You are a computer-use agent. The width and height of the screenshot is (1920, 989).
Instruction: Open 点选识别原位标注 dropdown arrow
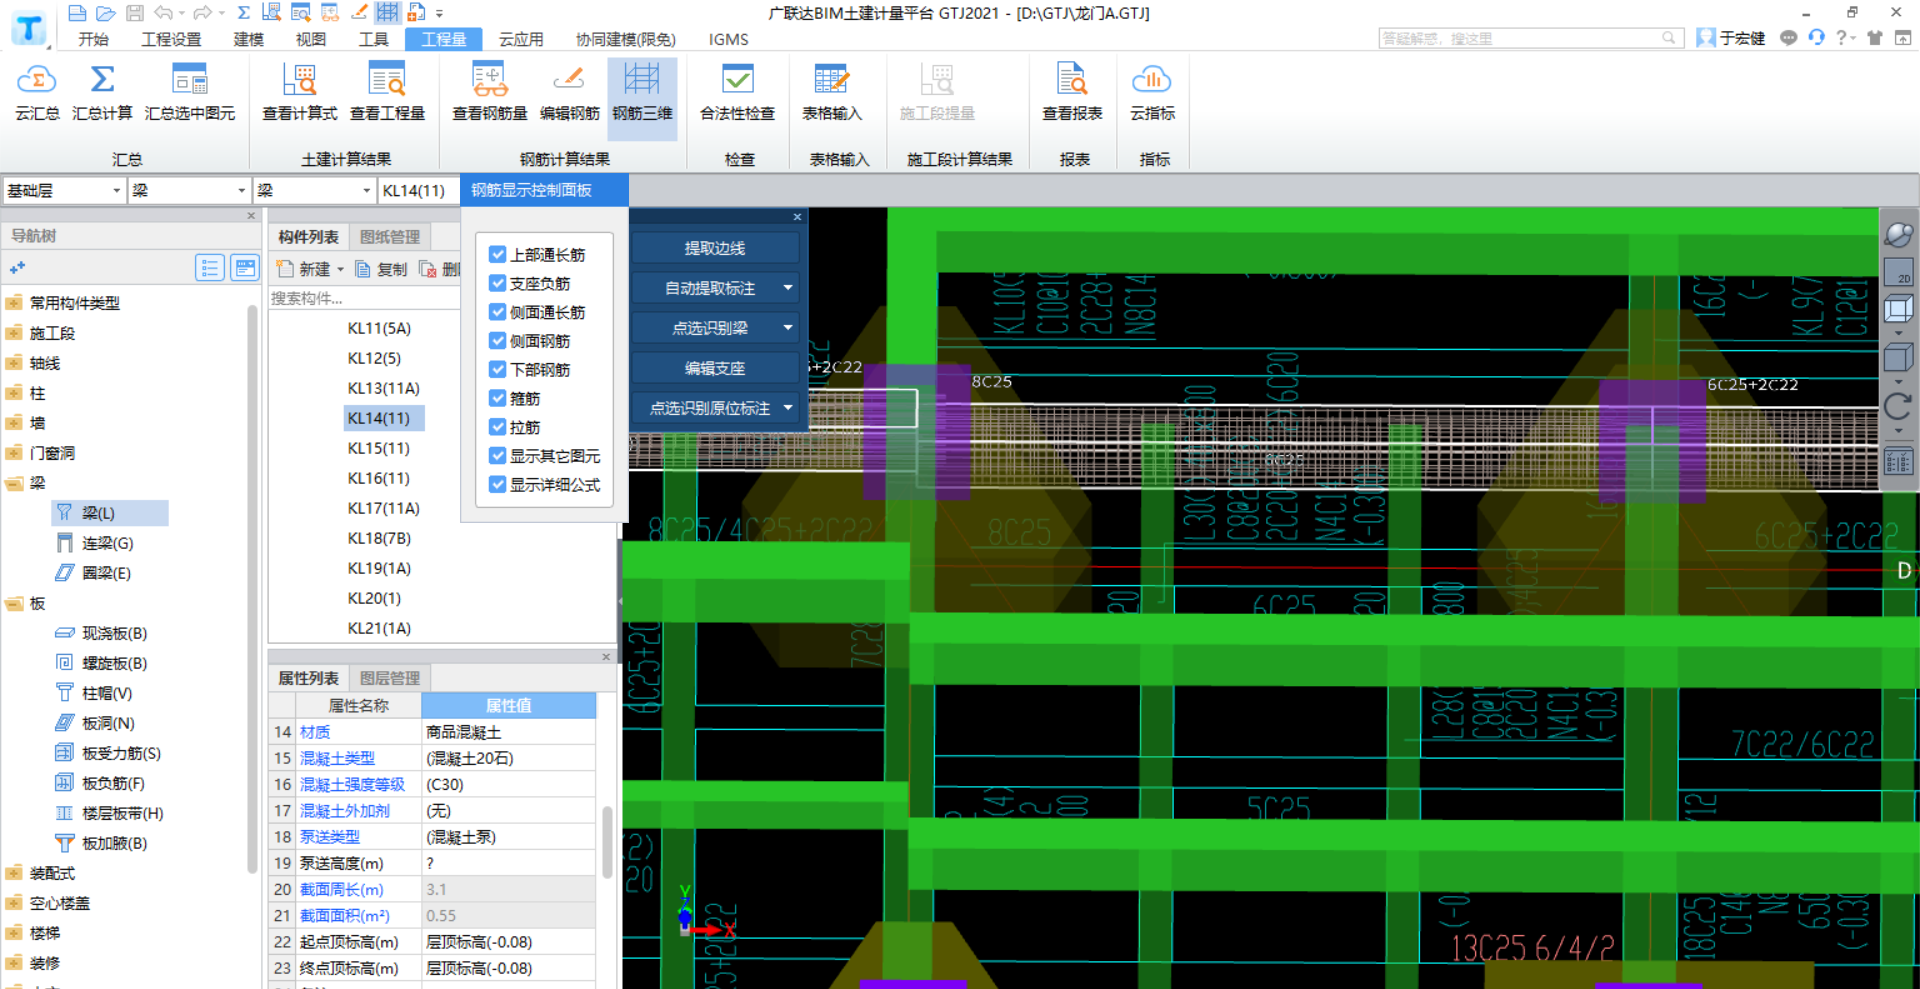[788, 408]
